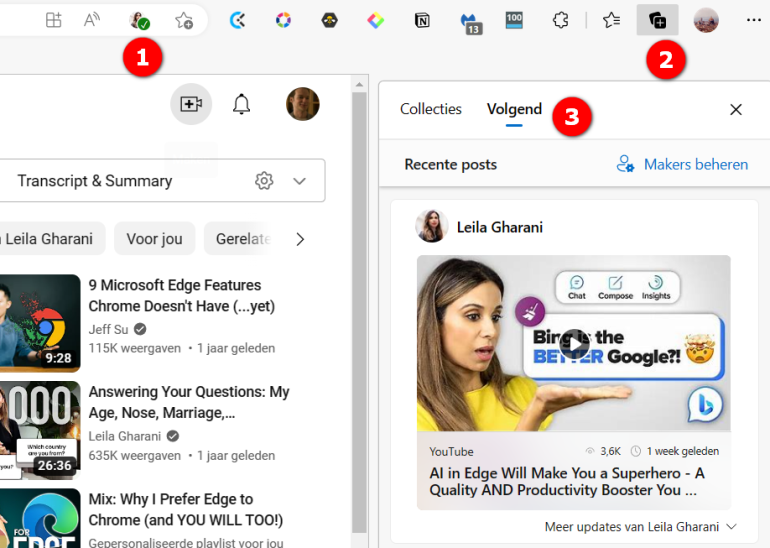
Task: Click Leila Gharani channel under Answering video
Action: (x=125, y=436)
